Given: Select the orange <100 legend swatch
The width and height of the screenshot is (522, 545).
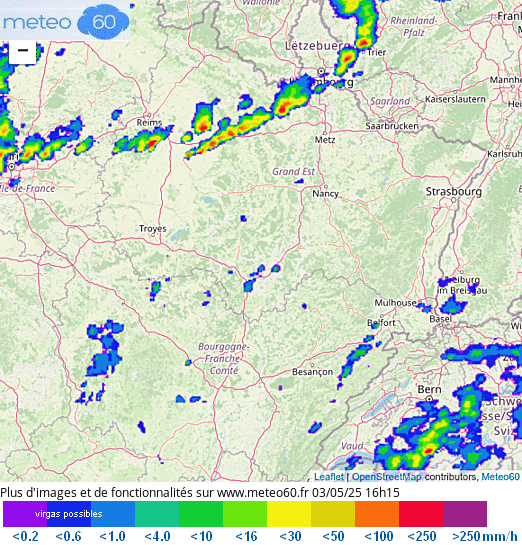Looking at the screenshot, I should pyautogui.click(x=377, y=514).
